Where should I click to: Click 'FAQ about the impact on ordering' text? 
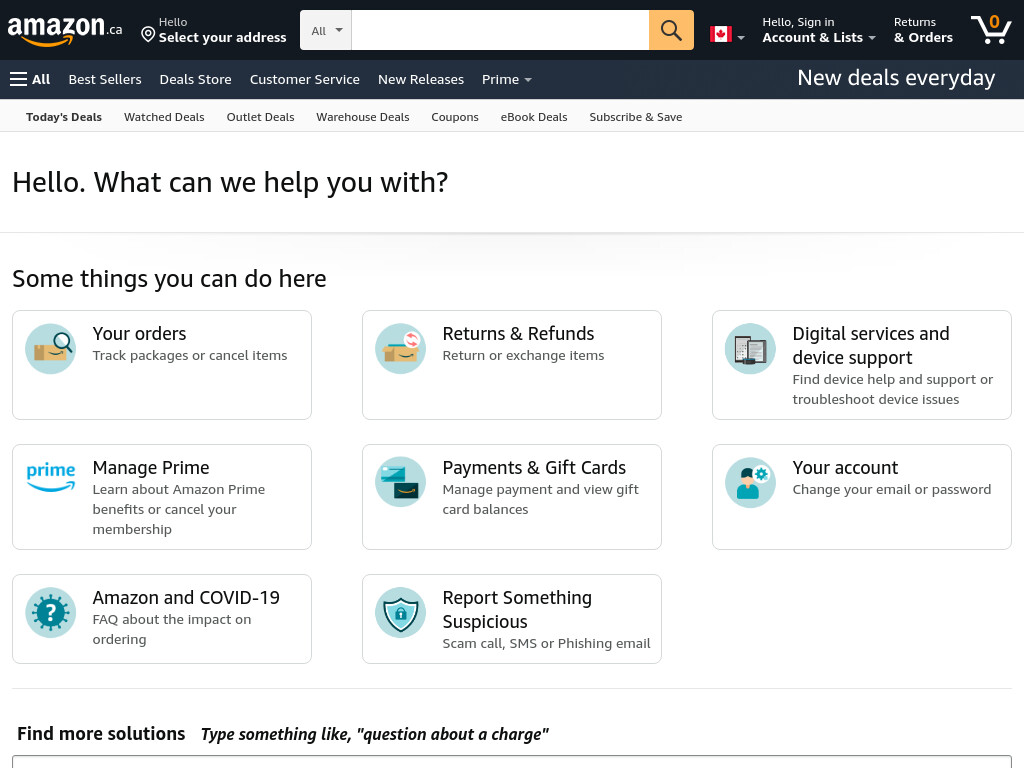pos(171,629)
